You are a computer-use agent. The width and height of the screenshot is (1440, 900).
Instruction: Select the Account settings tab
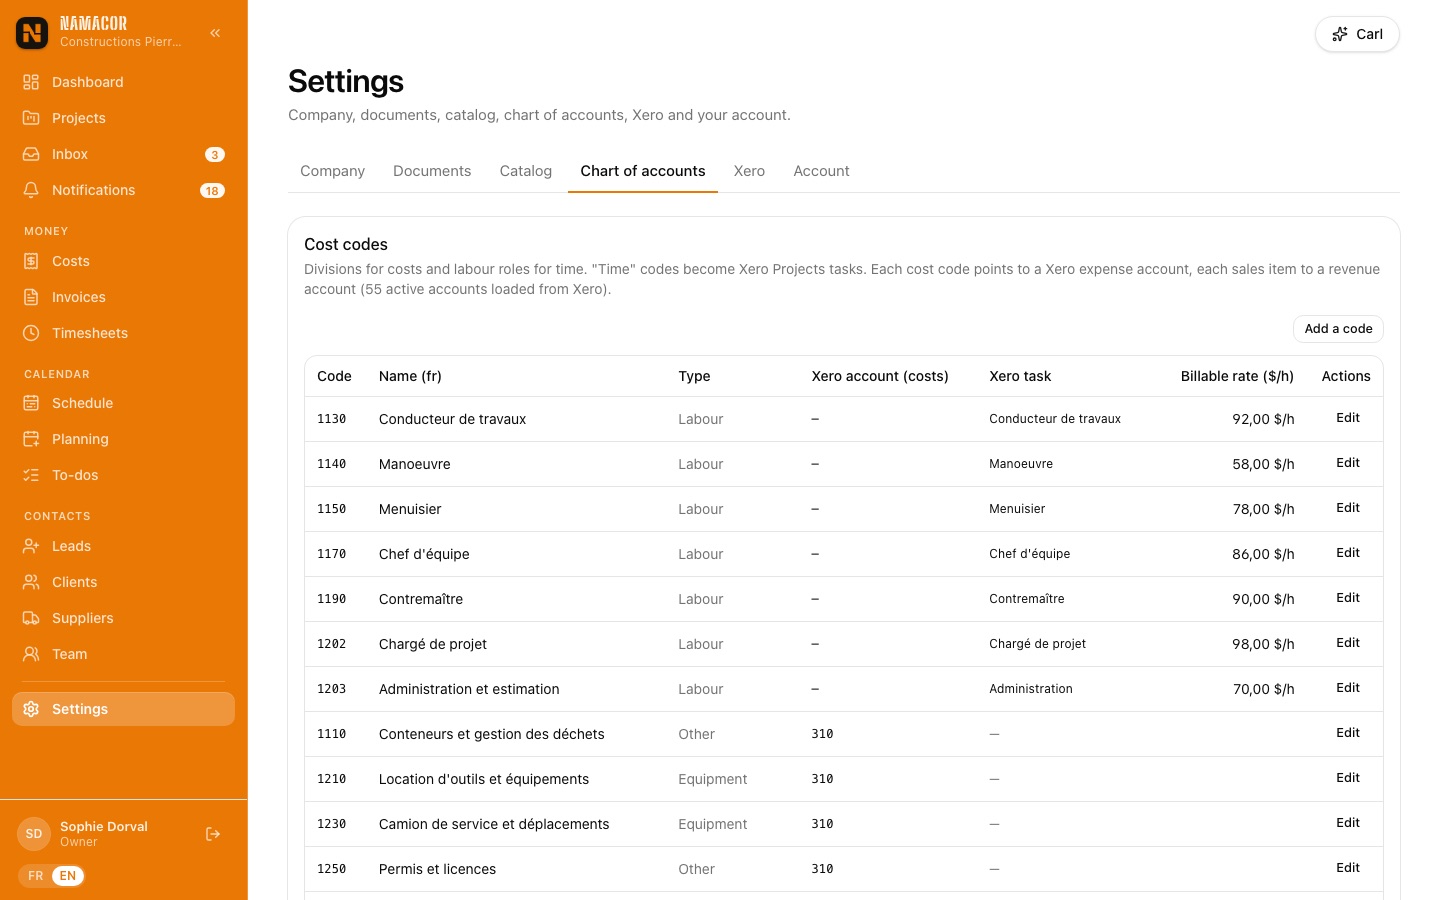(821, 171)
